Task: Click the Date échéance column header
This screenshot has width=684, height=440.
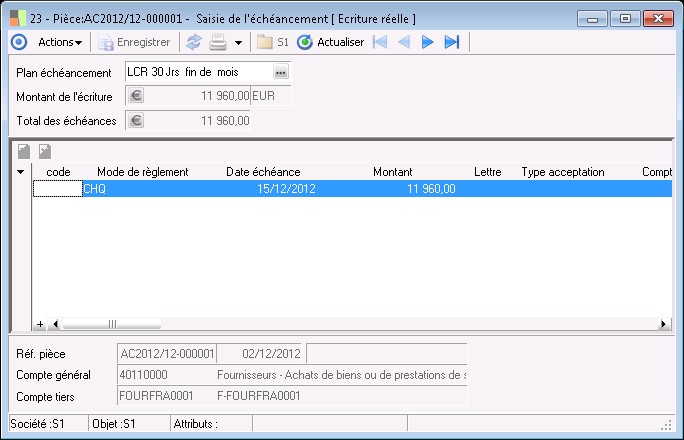Action: point(263,172)
